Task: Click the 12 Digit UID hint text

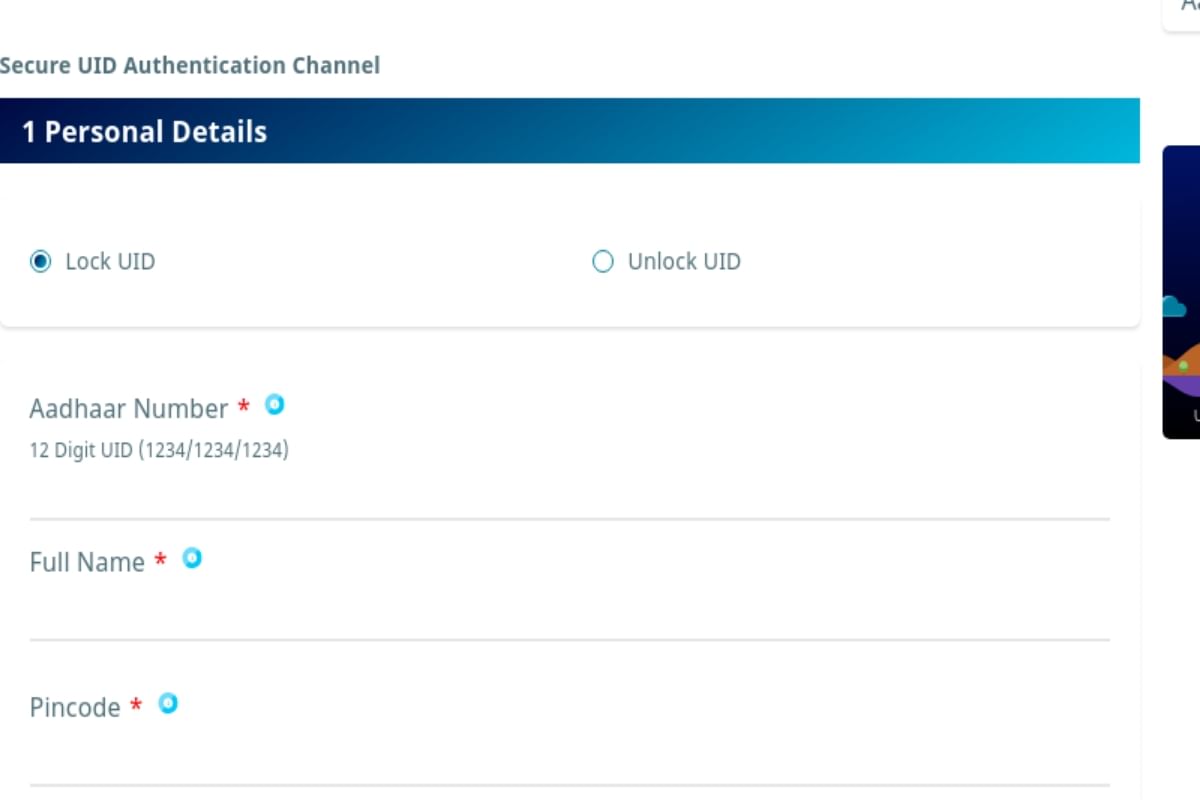Action: point(159,451)
